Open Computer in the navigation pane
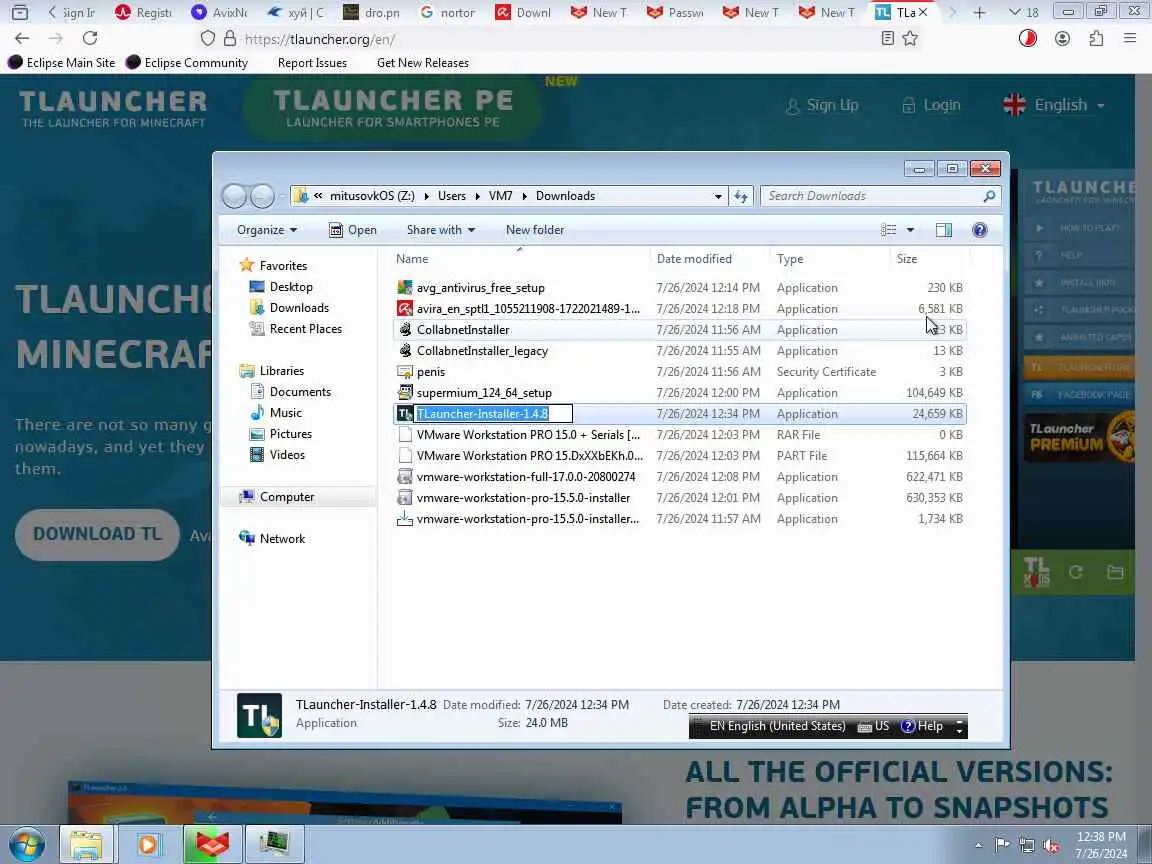Image resolution: width=1152 pixels, height=864 pixels. pyautogui.click(x=287, y=497)
